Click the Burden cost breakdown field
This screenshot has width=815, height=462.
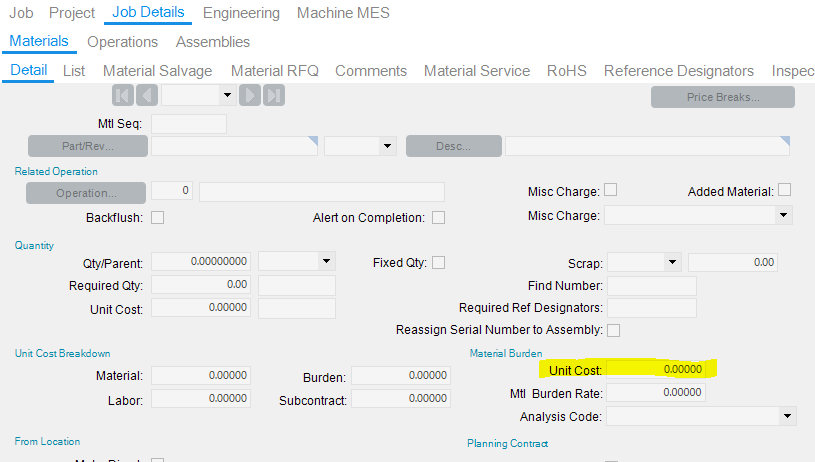click(x=401, y=375)
